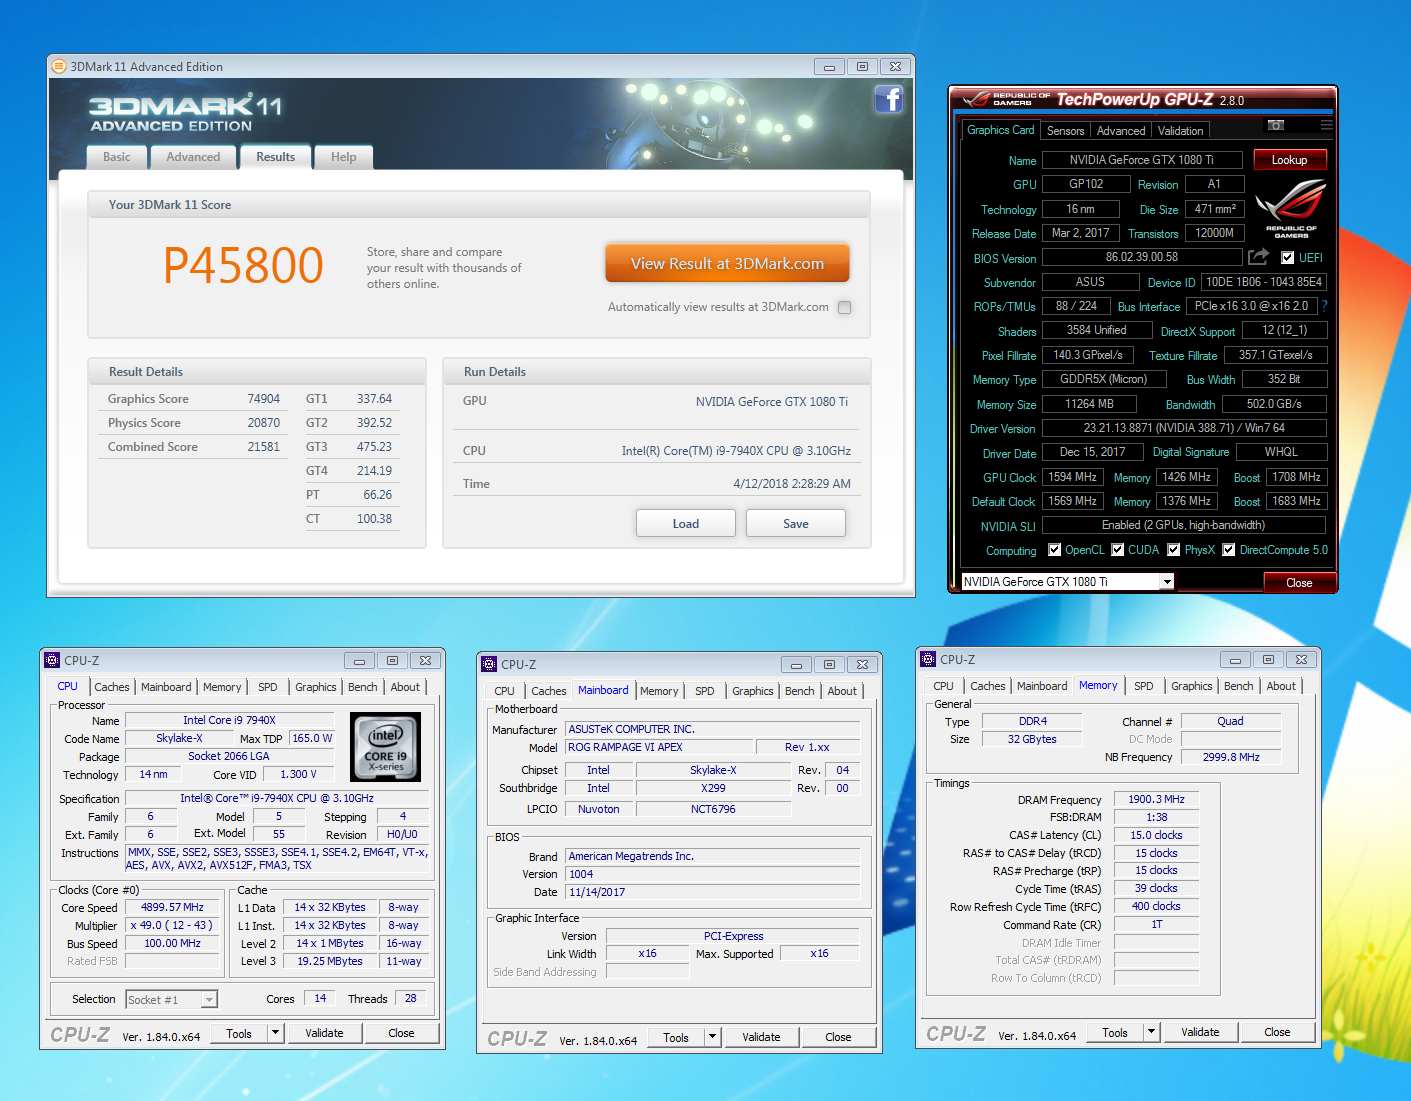The width and height of the screenshot is (1411, 1101).
Task: Toggle the UEFI checkbox in GPU-Z
Action: 1288,258
